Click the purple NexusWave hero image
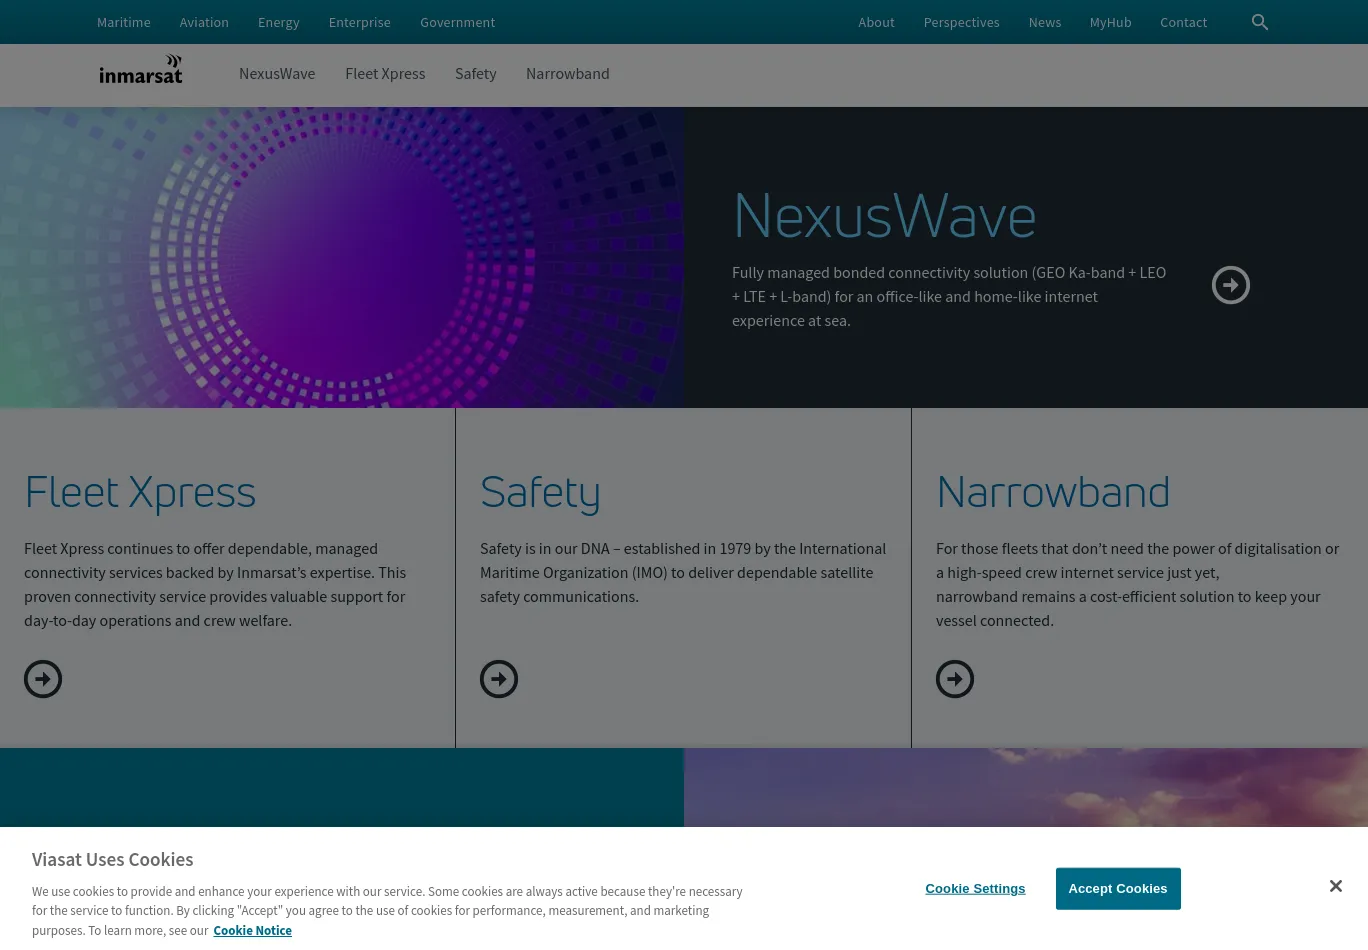The image size is (1368, 950). point(342,257)
